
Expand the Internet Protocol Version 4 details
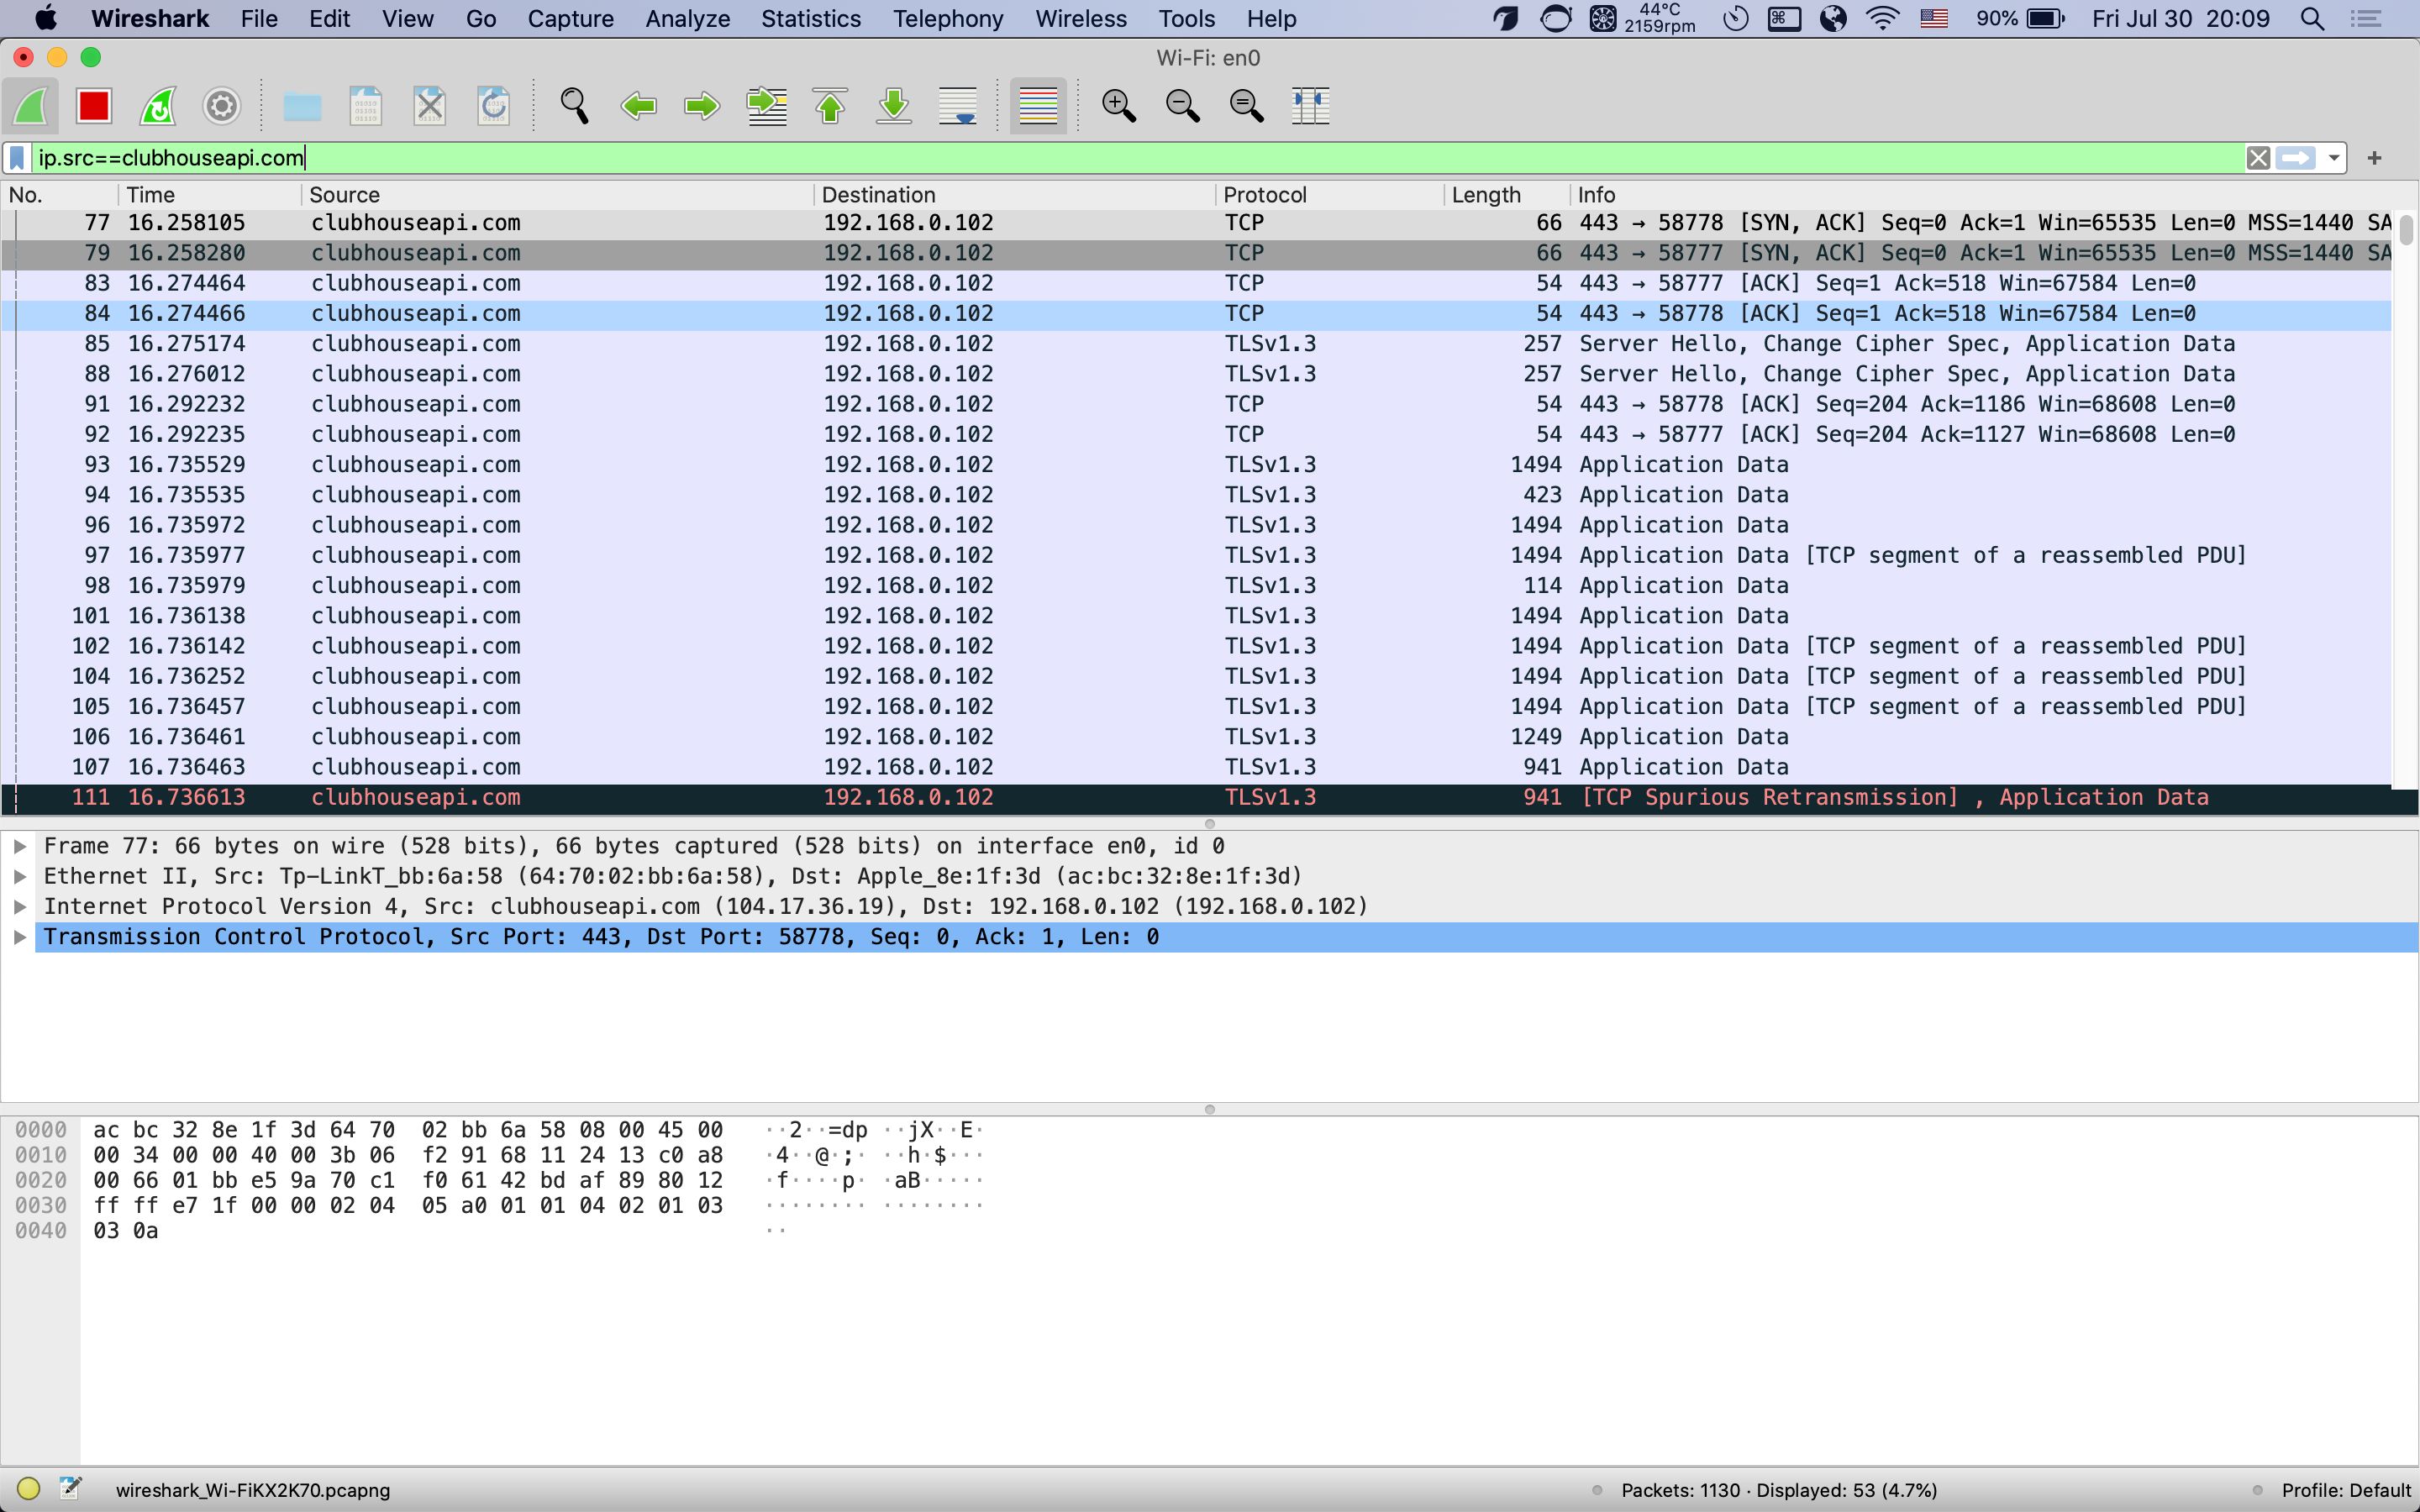click(x=20, y=906)
